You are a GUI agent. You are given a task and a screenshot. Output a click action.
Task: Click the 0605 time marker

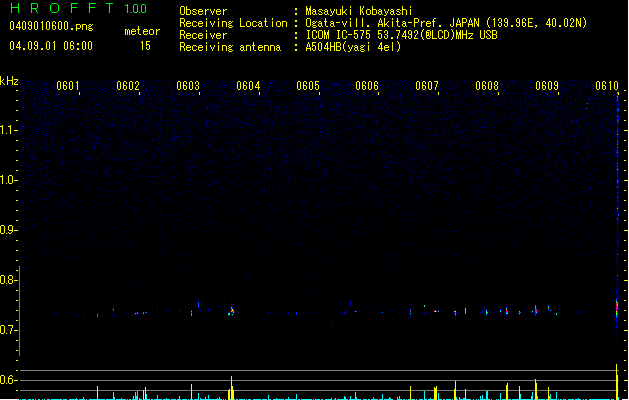pyautogui.click(x=308, y=86)
